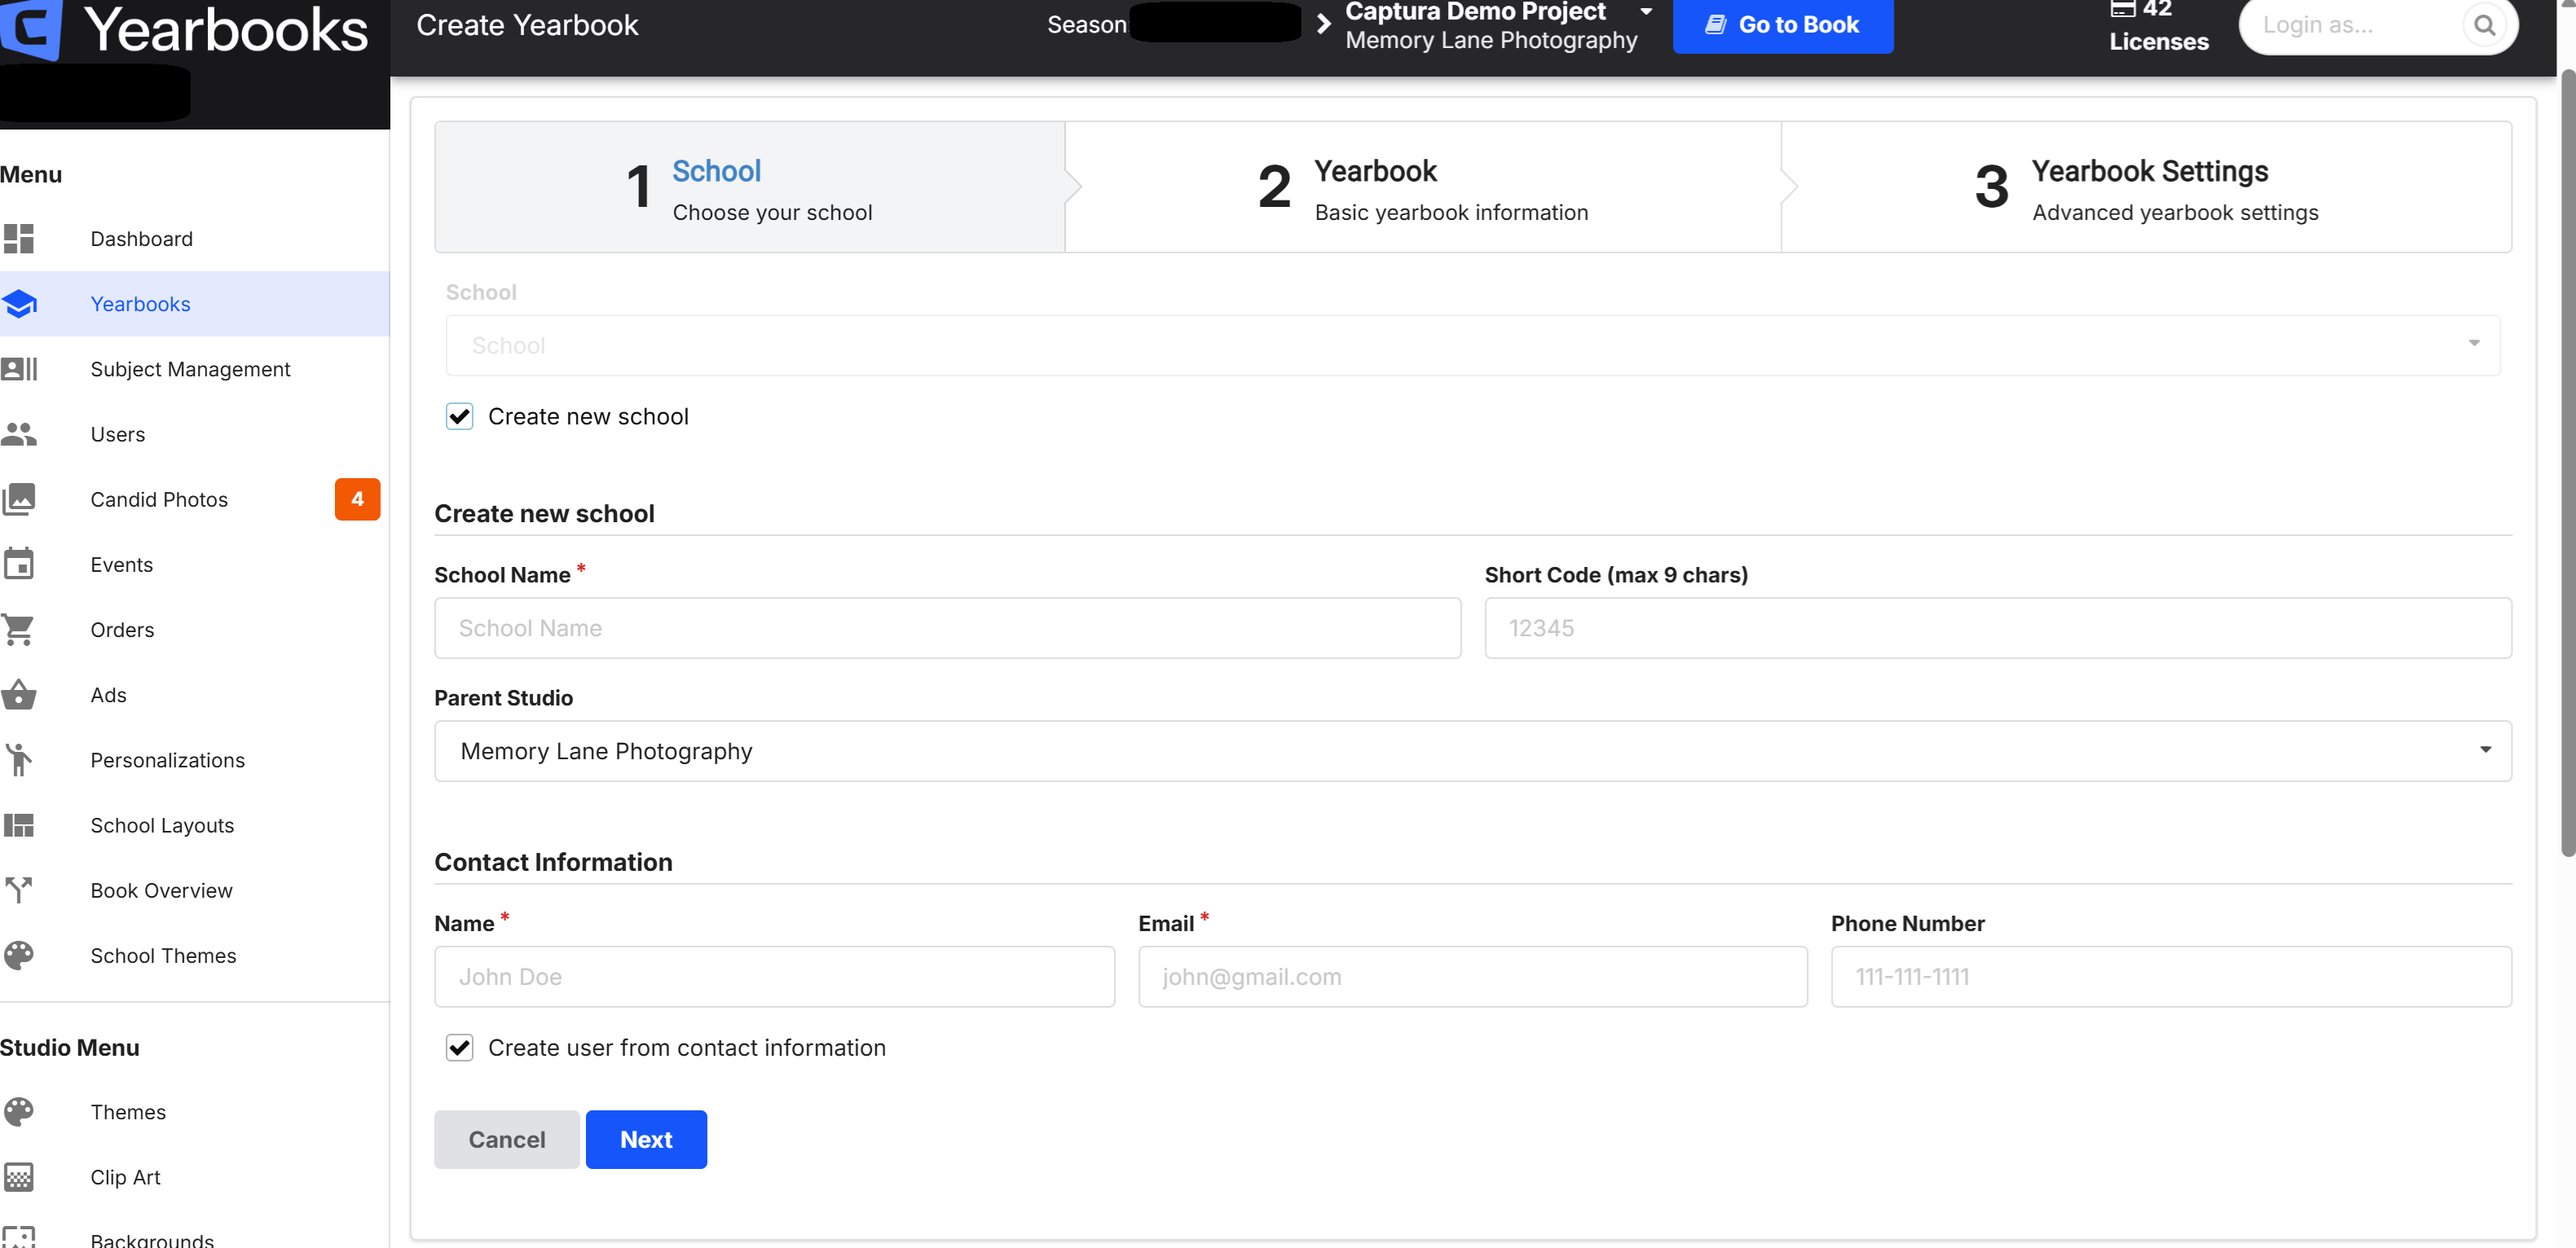Viewport: 2576px width, 1248px height.
Task: Click the Phone Number input field
Action: click(x=2171, y=977)
